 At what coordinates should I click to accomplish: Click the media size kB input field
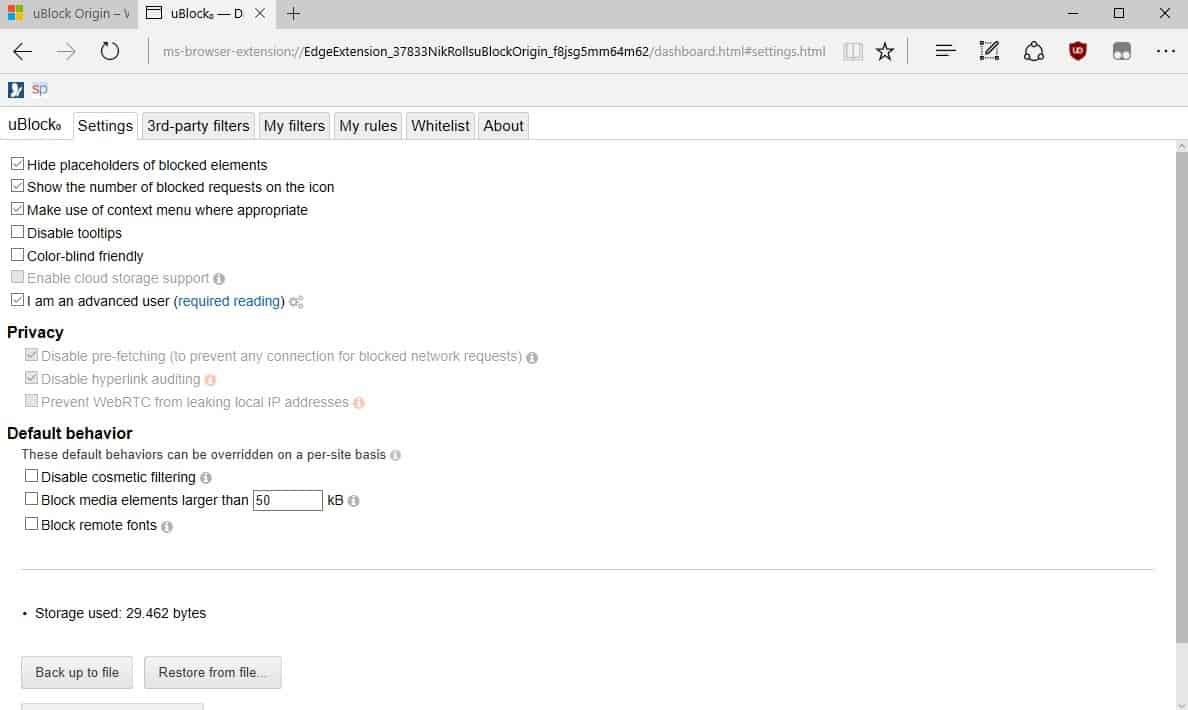pyautogui.click(x=287, y=500)
